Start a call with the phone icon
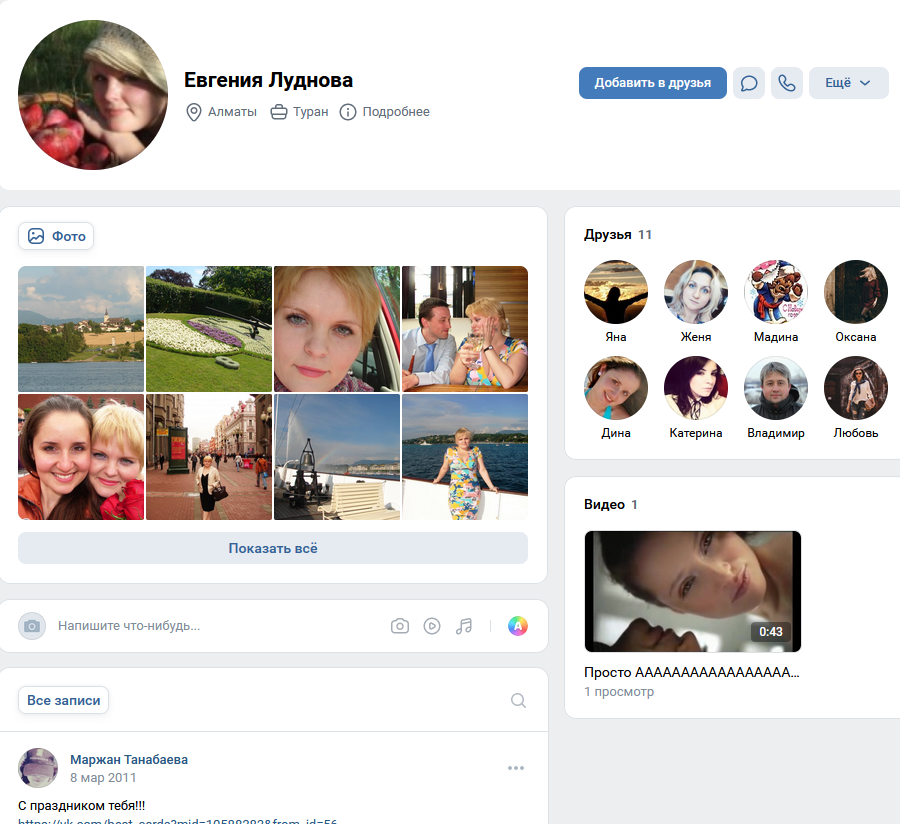900x824 pixels. (x=786, y=83)
